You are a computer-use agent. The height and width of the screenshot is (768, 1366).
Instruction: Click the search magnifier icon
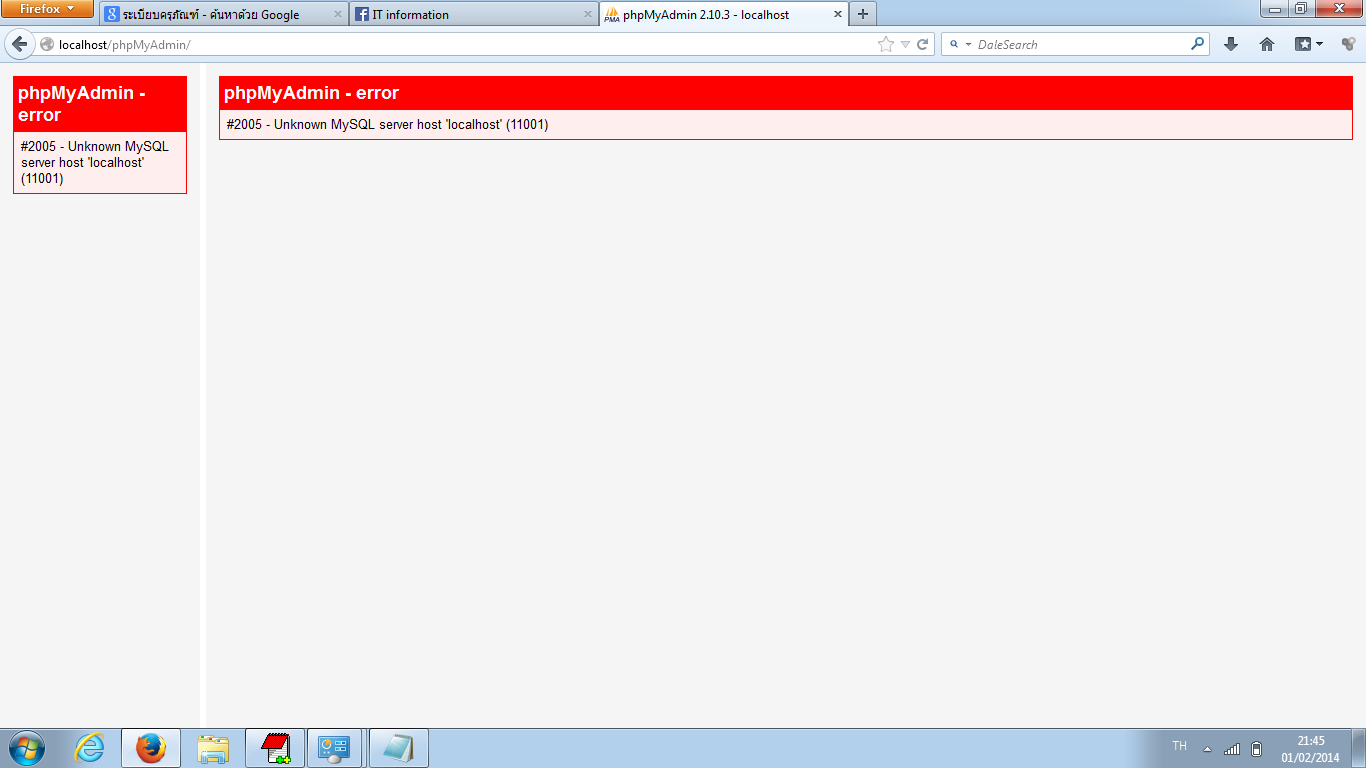pos(1198,44)
